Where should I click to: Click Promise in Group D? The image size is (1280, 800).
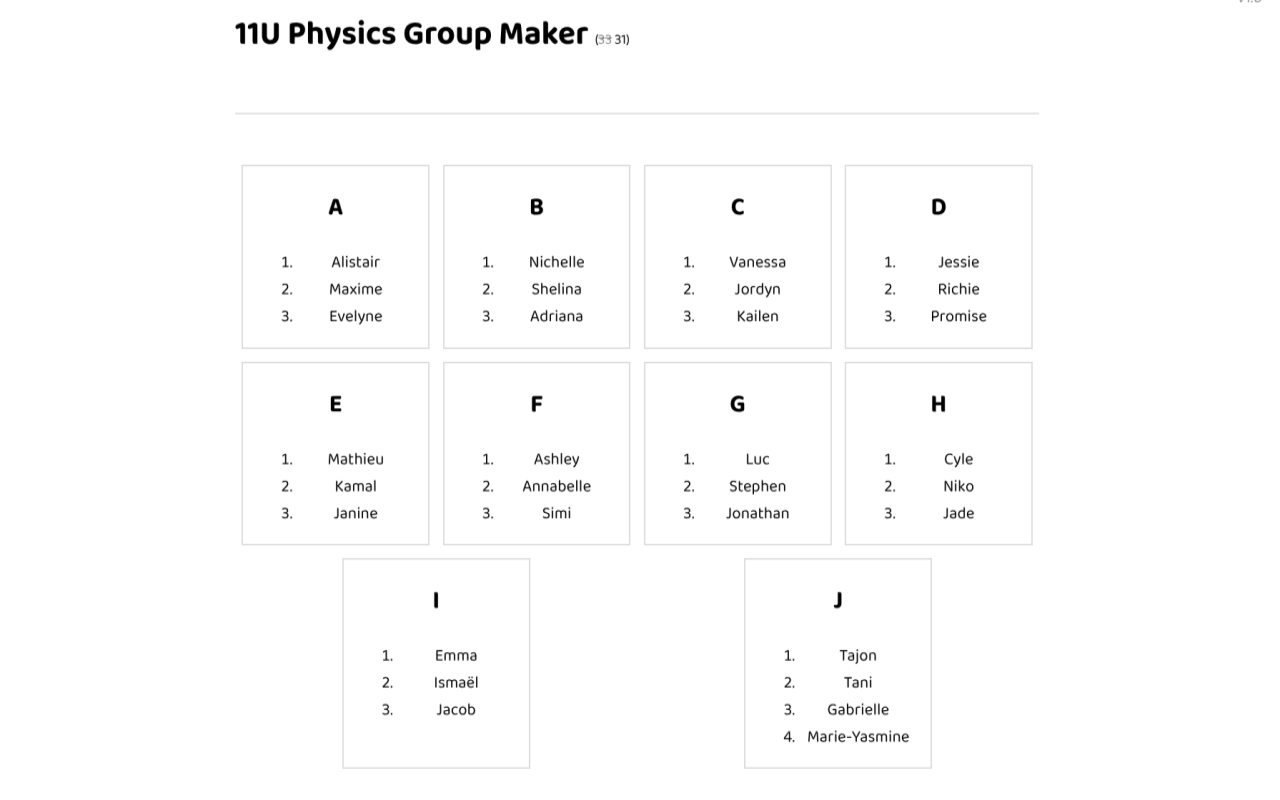(x=958, y=316)
